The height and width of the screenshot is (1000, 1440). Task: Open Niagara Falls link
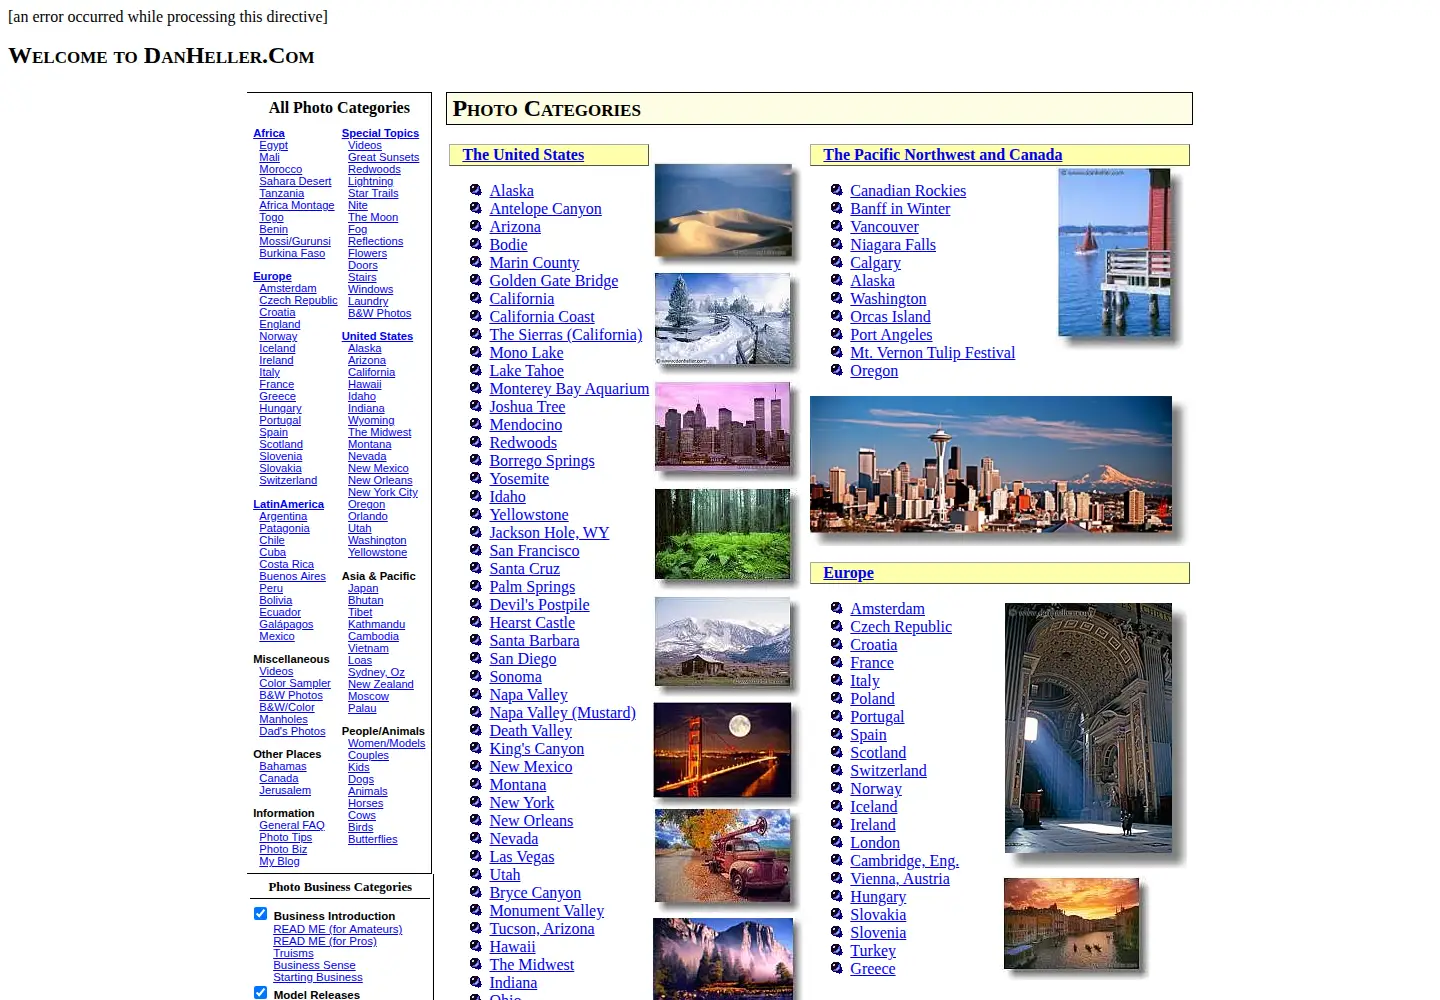893,244
